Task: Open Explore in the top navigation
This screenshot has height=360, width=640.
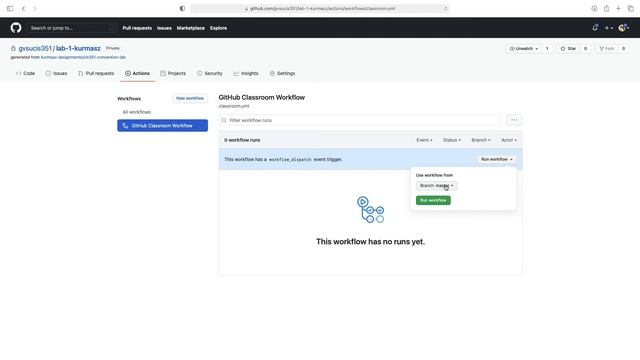Action: tap(218, 28)
